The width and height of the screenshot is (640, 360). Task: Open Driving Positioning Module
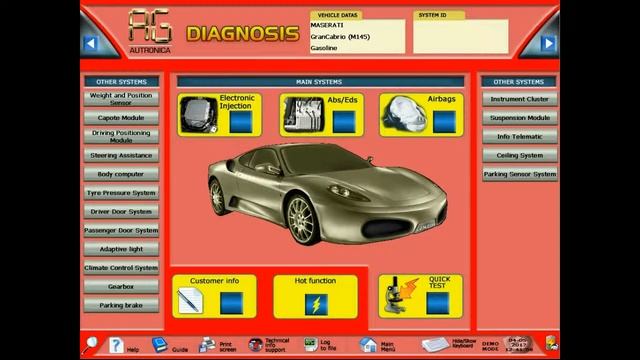tap(121, 136)
